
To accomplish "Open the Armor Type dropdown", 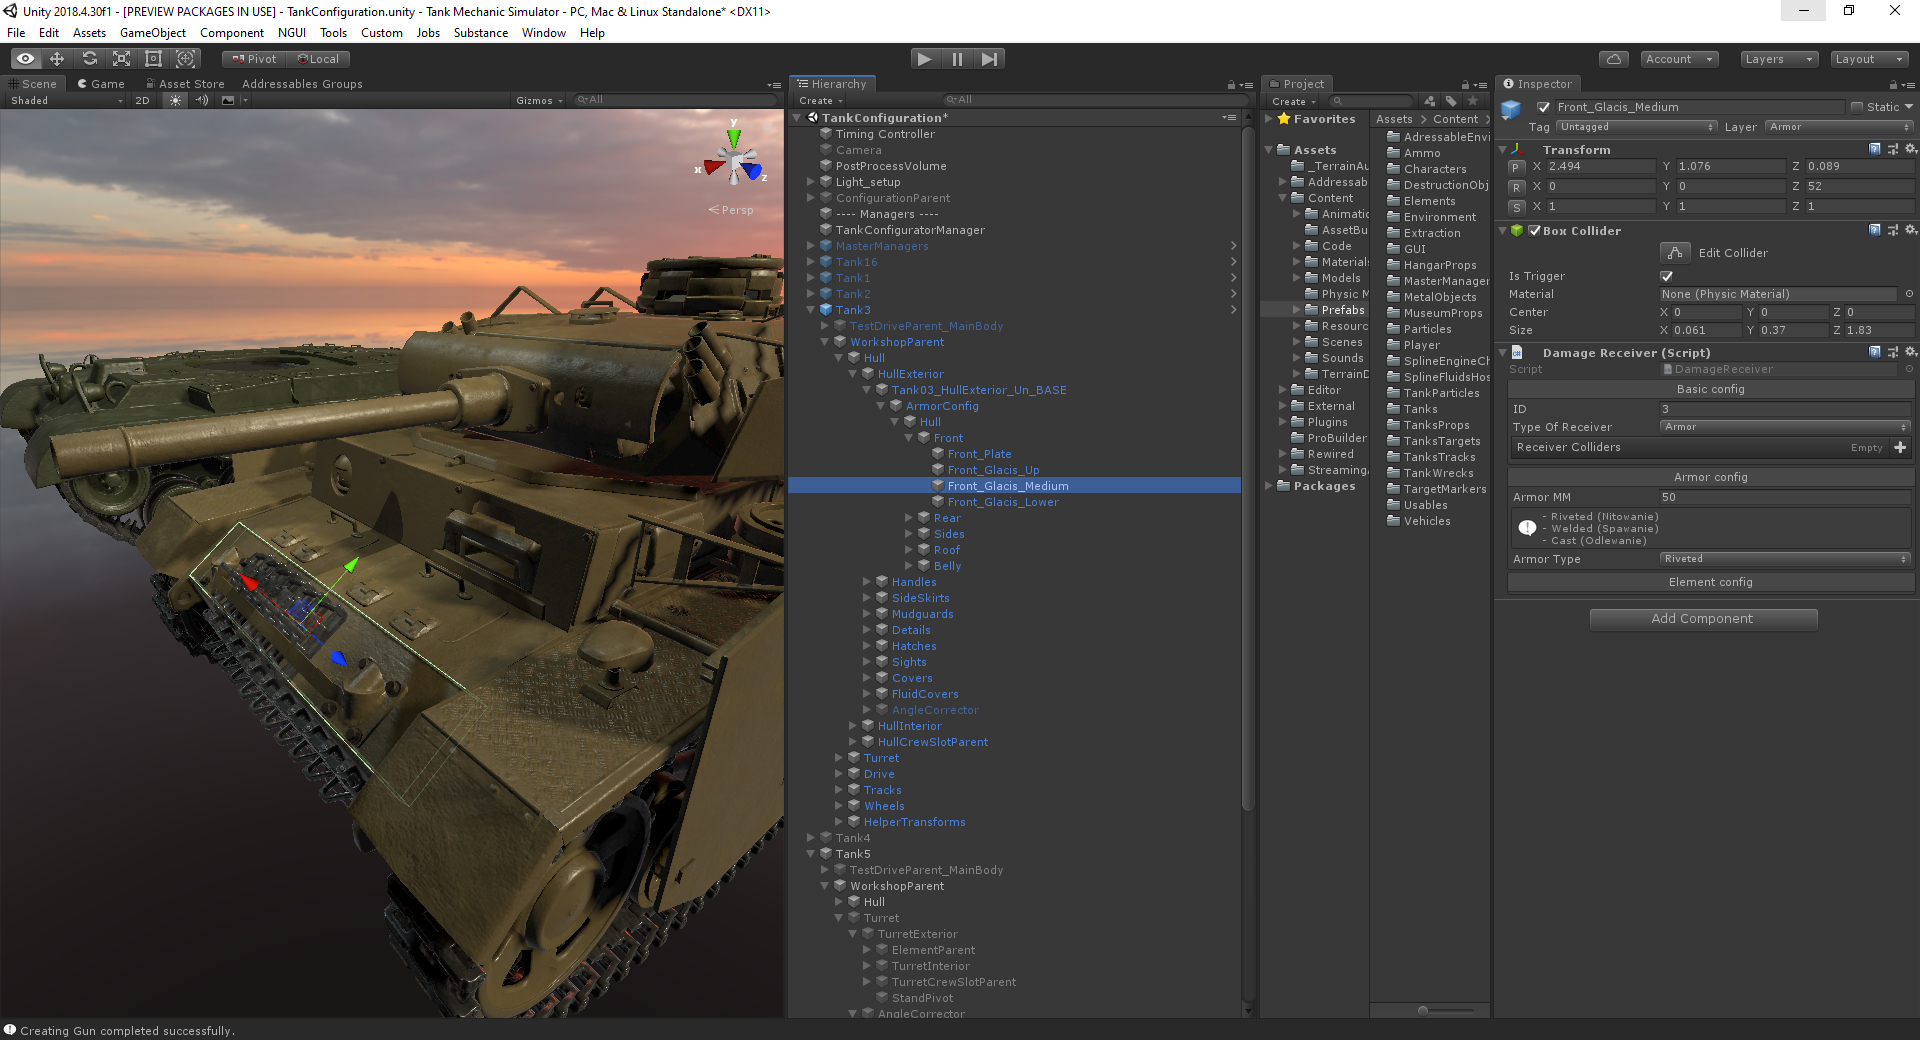I will click(x=1785, y=559).
